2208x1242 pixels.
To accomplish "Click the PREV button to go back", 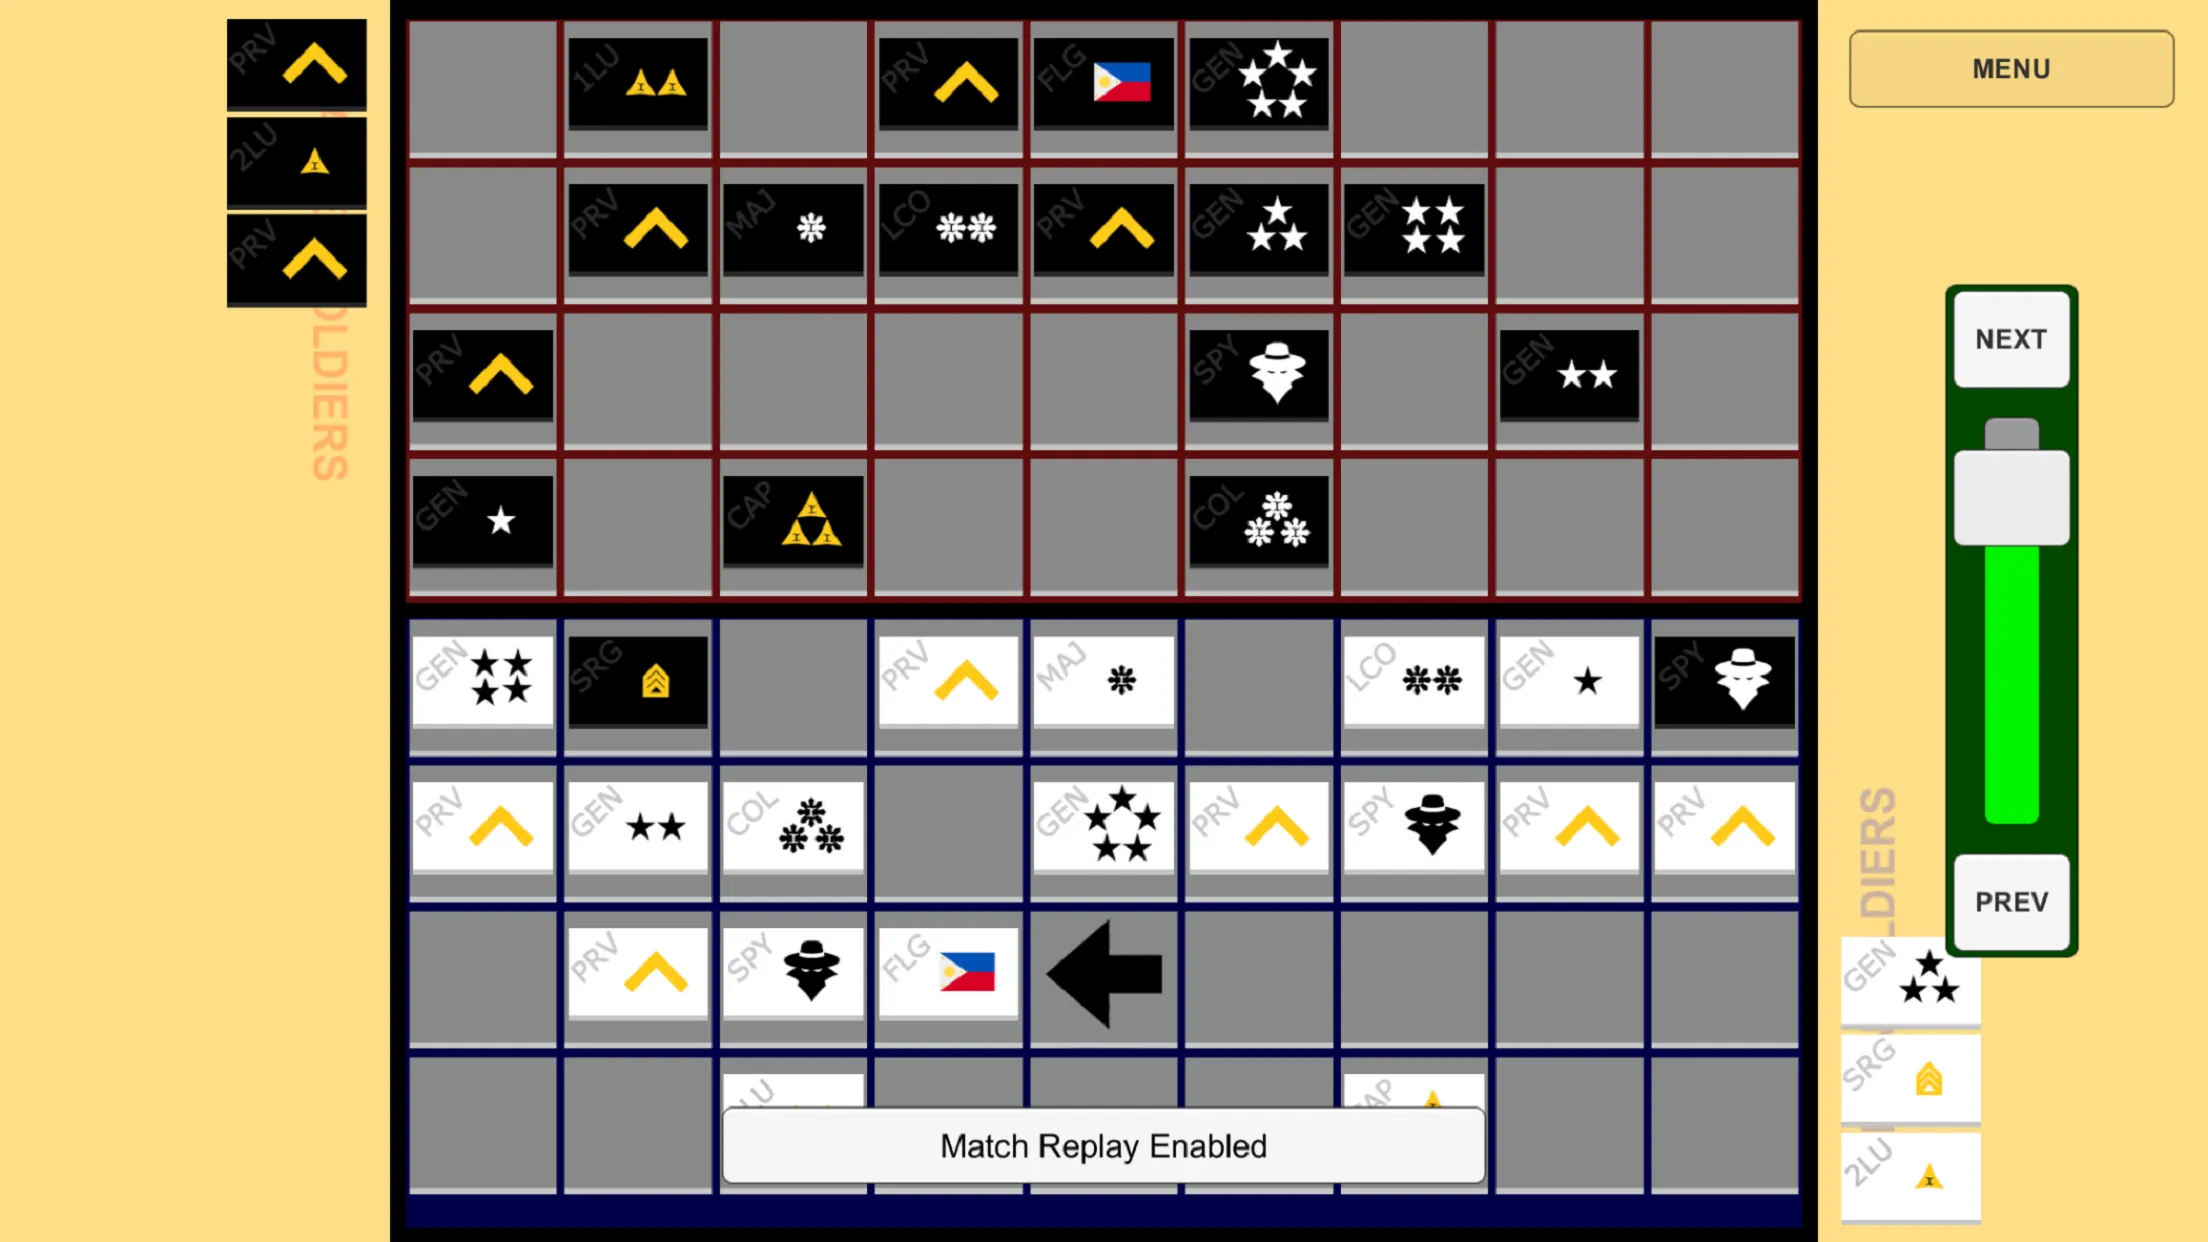I will coord(2011,899).
